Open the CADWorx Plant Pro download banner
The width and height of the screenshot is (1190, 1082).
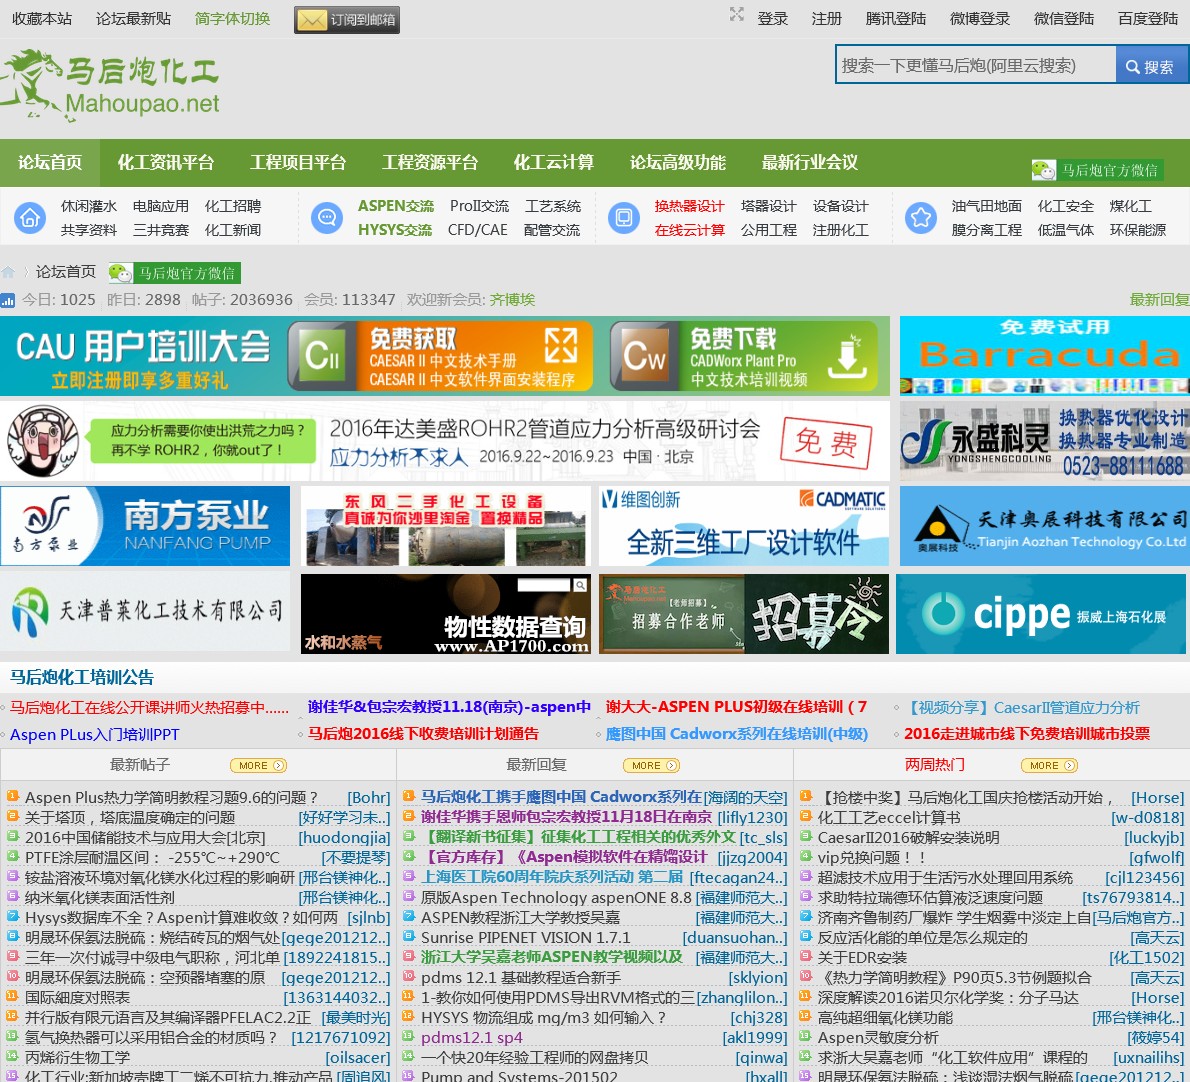click(744, 356)
